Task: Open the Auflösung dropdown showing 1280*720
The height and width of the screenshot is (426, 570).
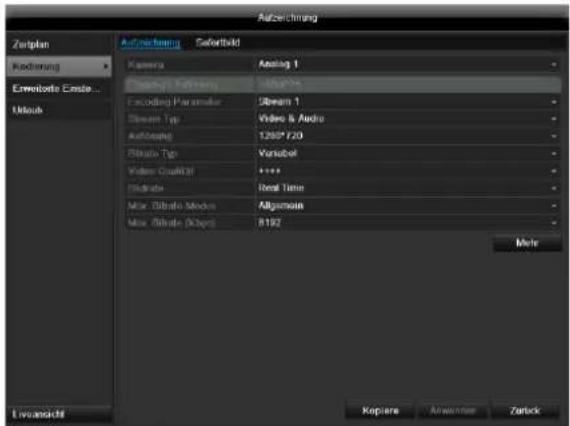Action: pos(408,136)
